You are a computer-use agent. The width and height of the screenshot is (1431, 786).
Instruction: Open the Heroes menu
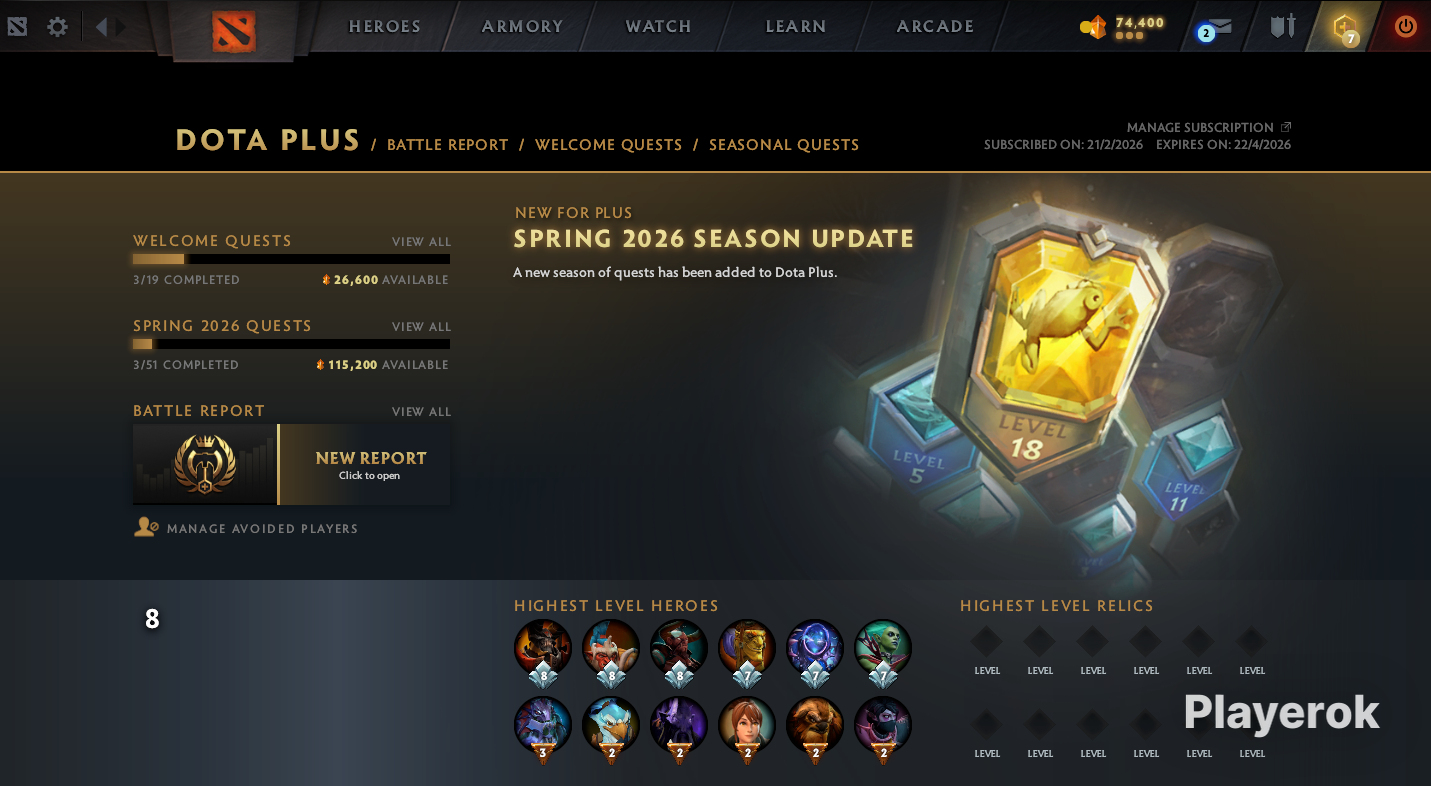tap(385, 27)
